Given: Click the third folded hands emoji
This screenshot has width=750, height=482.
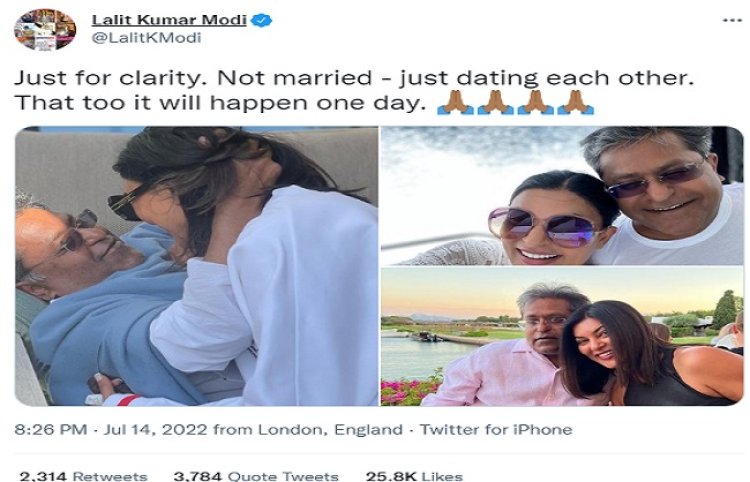Looking at the screenshot, I should (x=536, y=102).
